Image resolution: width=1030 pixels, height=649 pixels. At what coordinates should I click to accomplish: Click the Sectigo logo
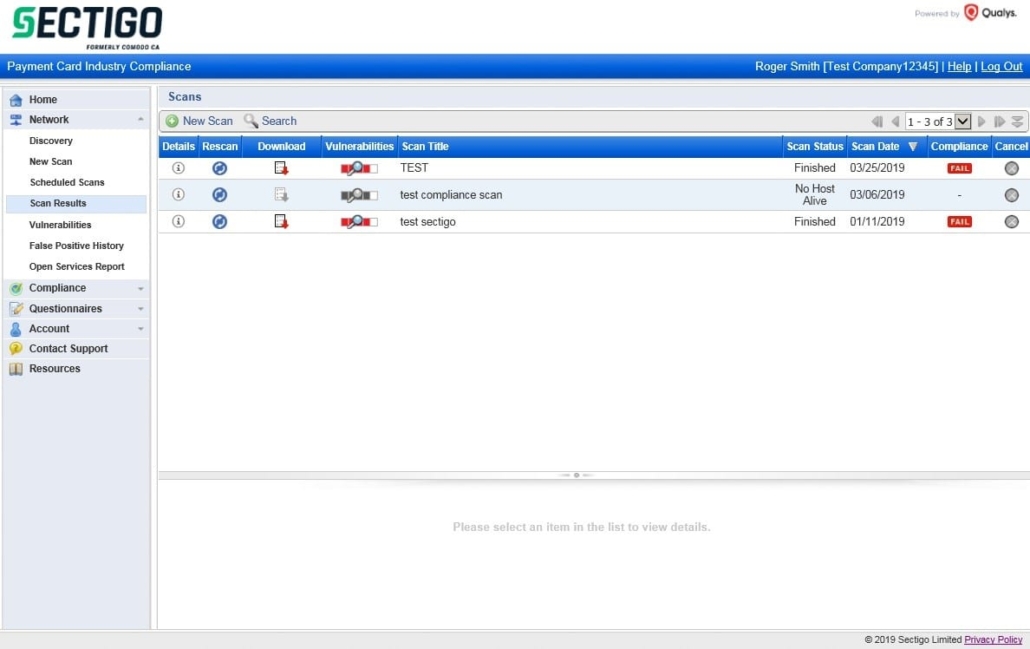tap(87, 27)
